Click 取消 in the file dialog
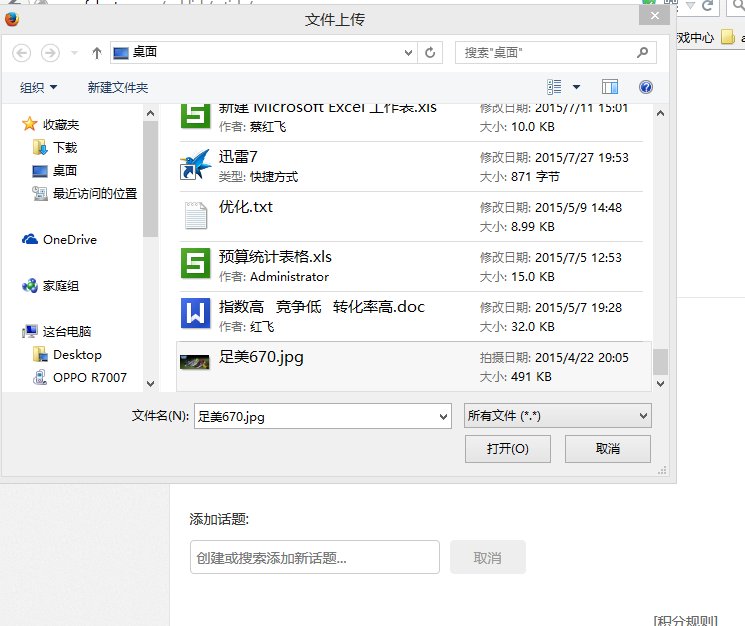This screenshot has width=745, height=626. coord(608,449)
